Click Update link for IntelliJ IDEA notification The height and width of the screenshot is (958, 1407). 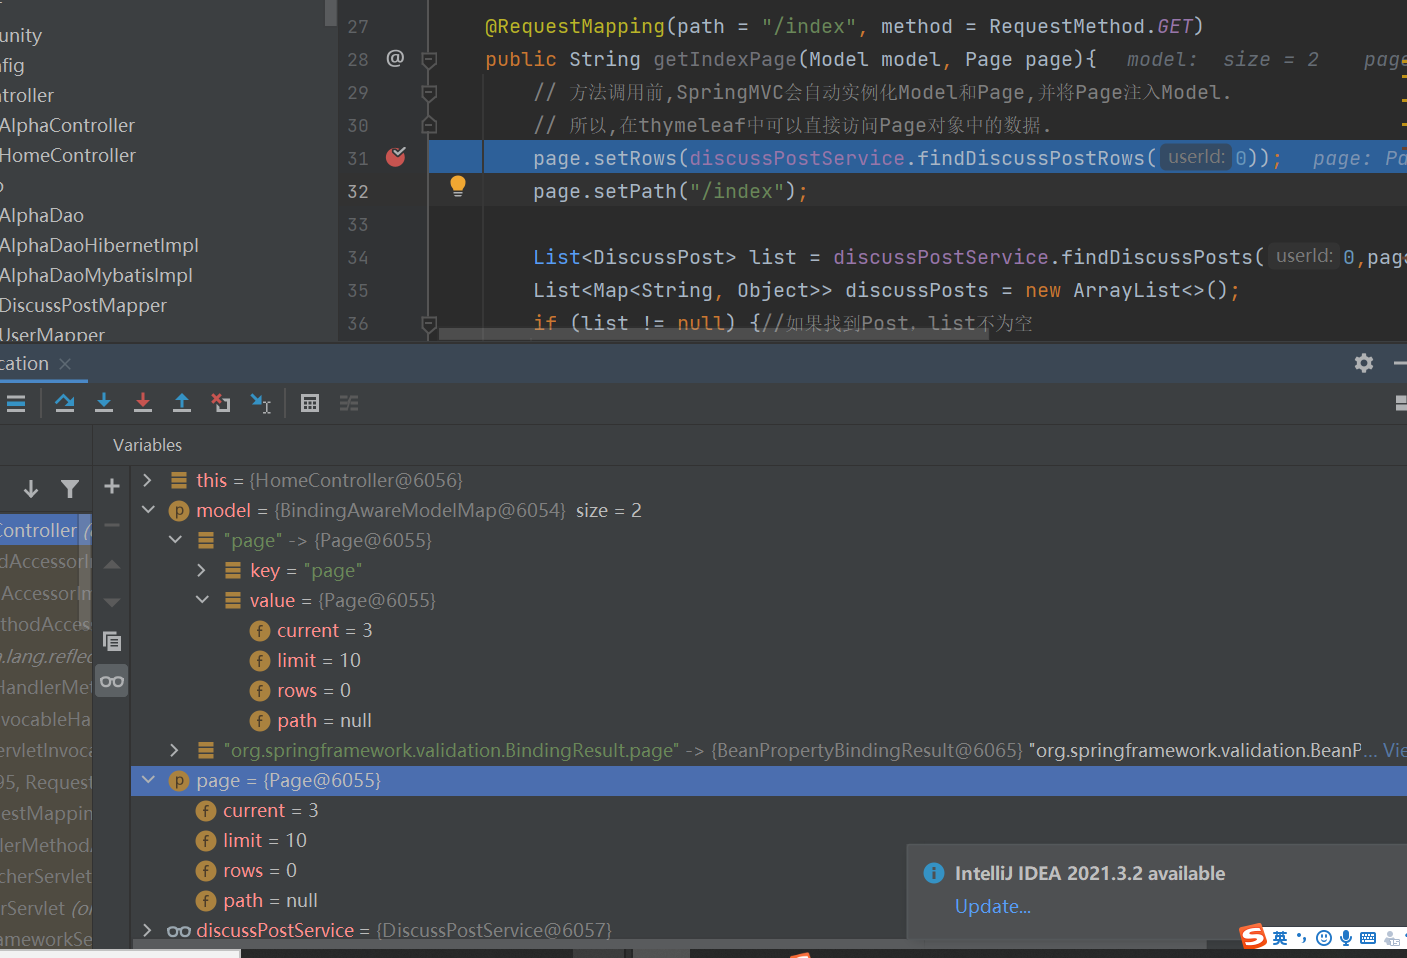click(992, 906)
